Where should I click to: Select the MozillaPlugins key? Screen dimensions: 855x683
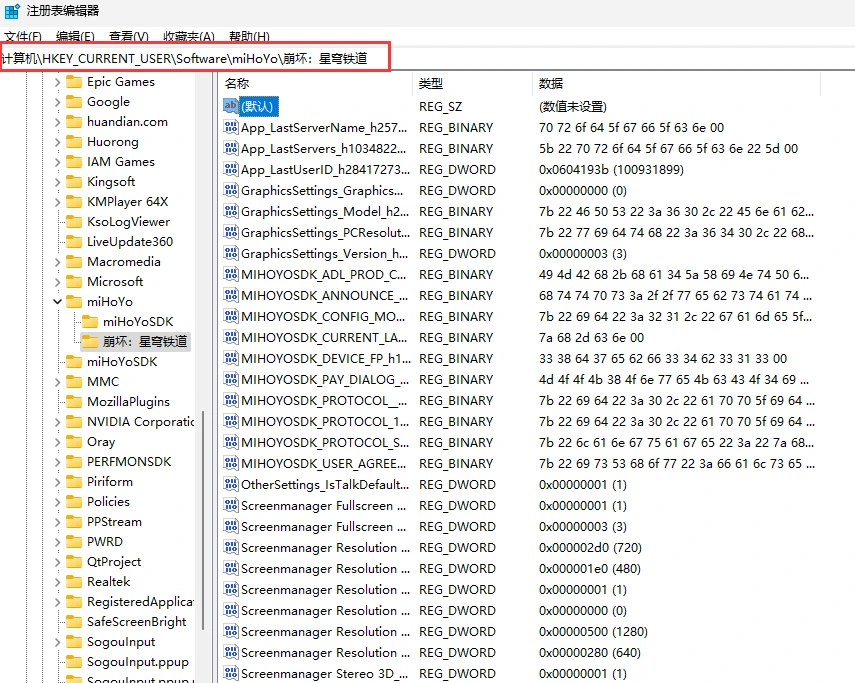(x=128, y=402)
